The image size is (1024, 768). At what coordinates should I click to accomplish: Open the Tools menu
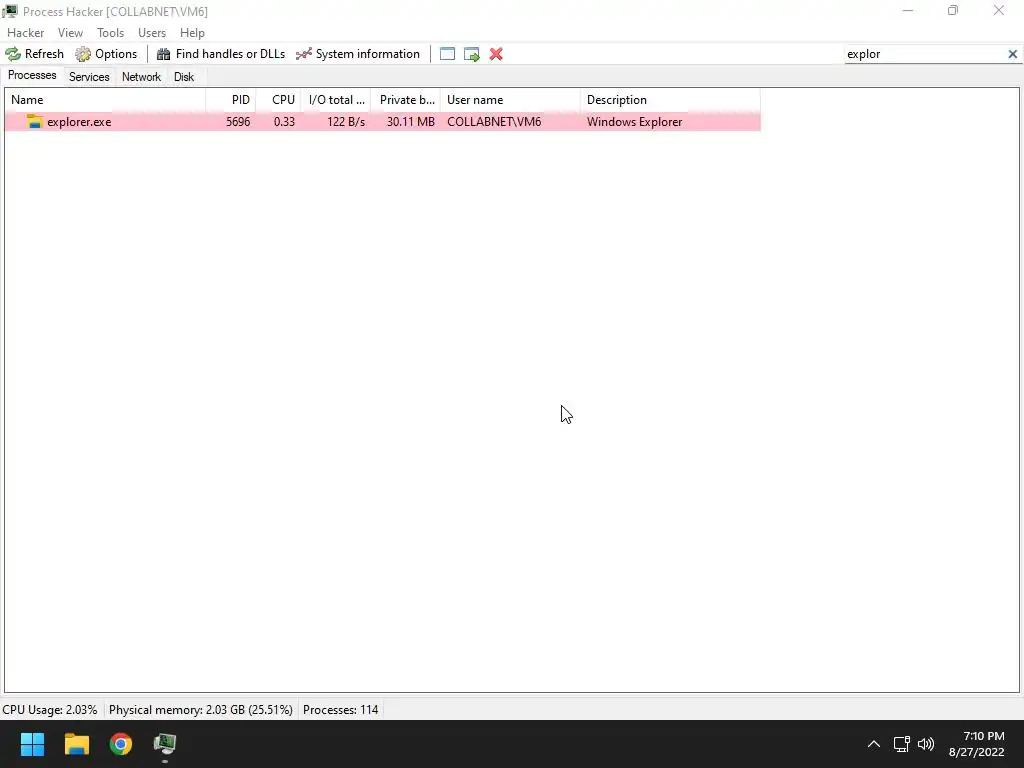(x=110, y=33)
